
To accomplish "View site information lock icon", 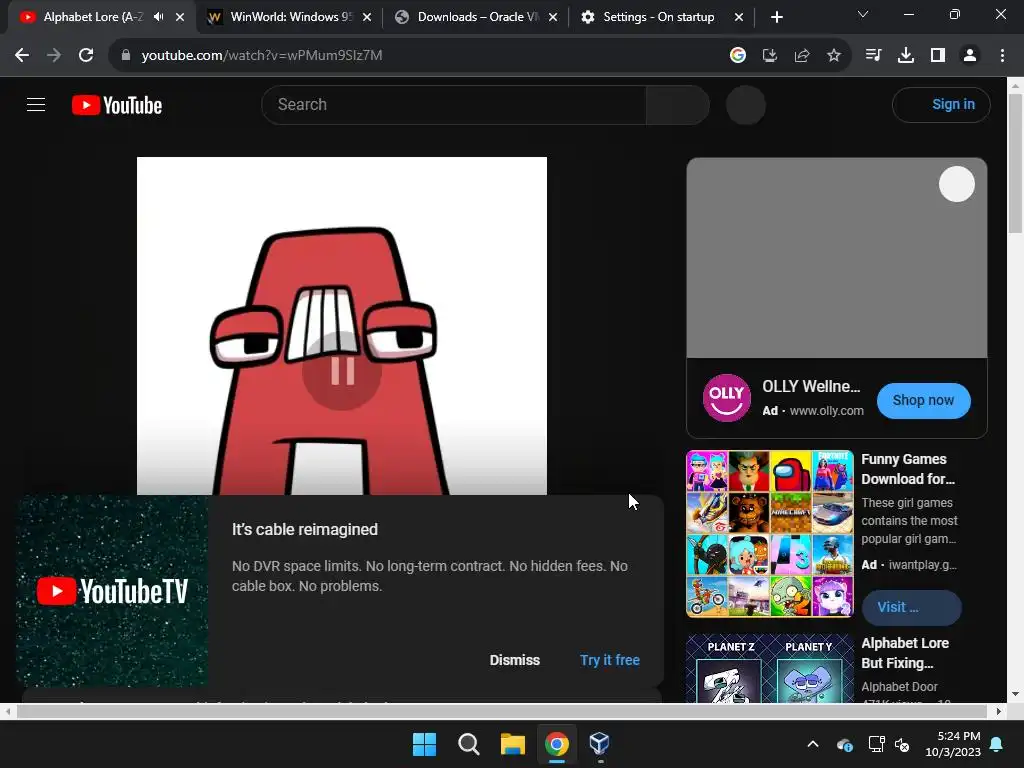I will [126, 56].
